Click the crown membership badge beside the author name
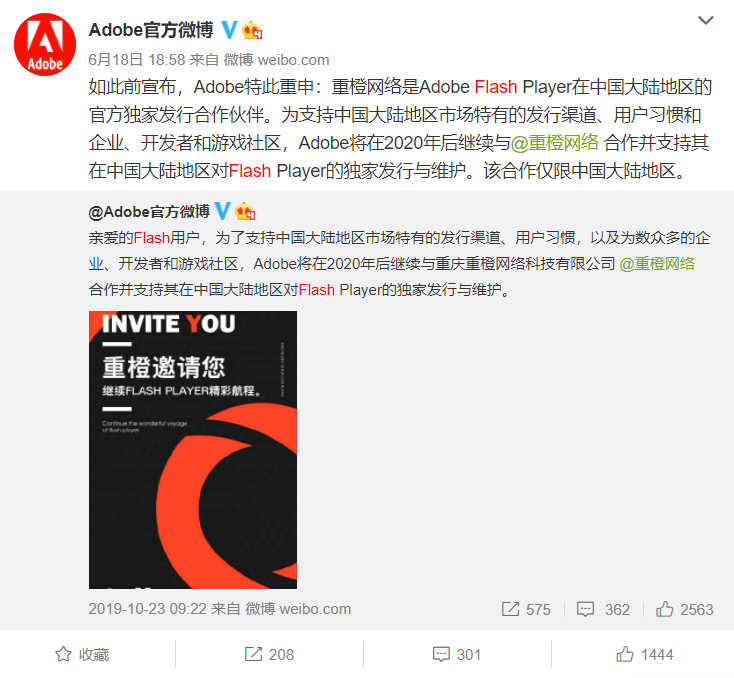 point(252,30)
